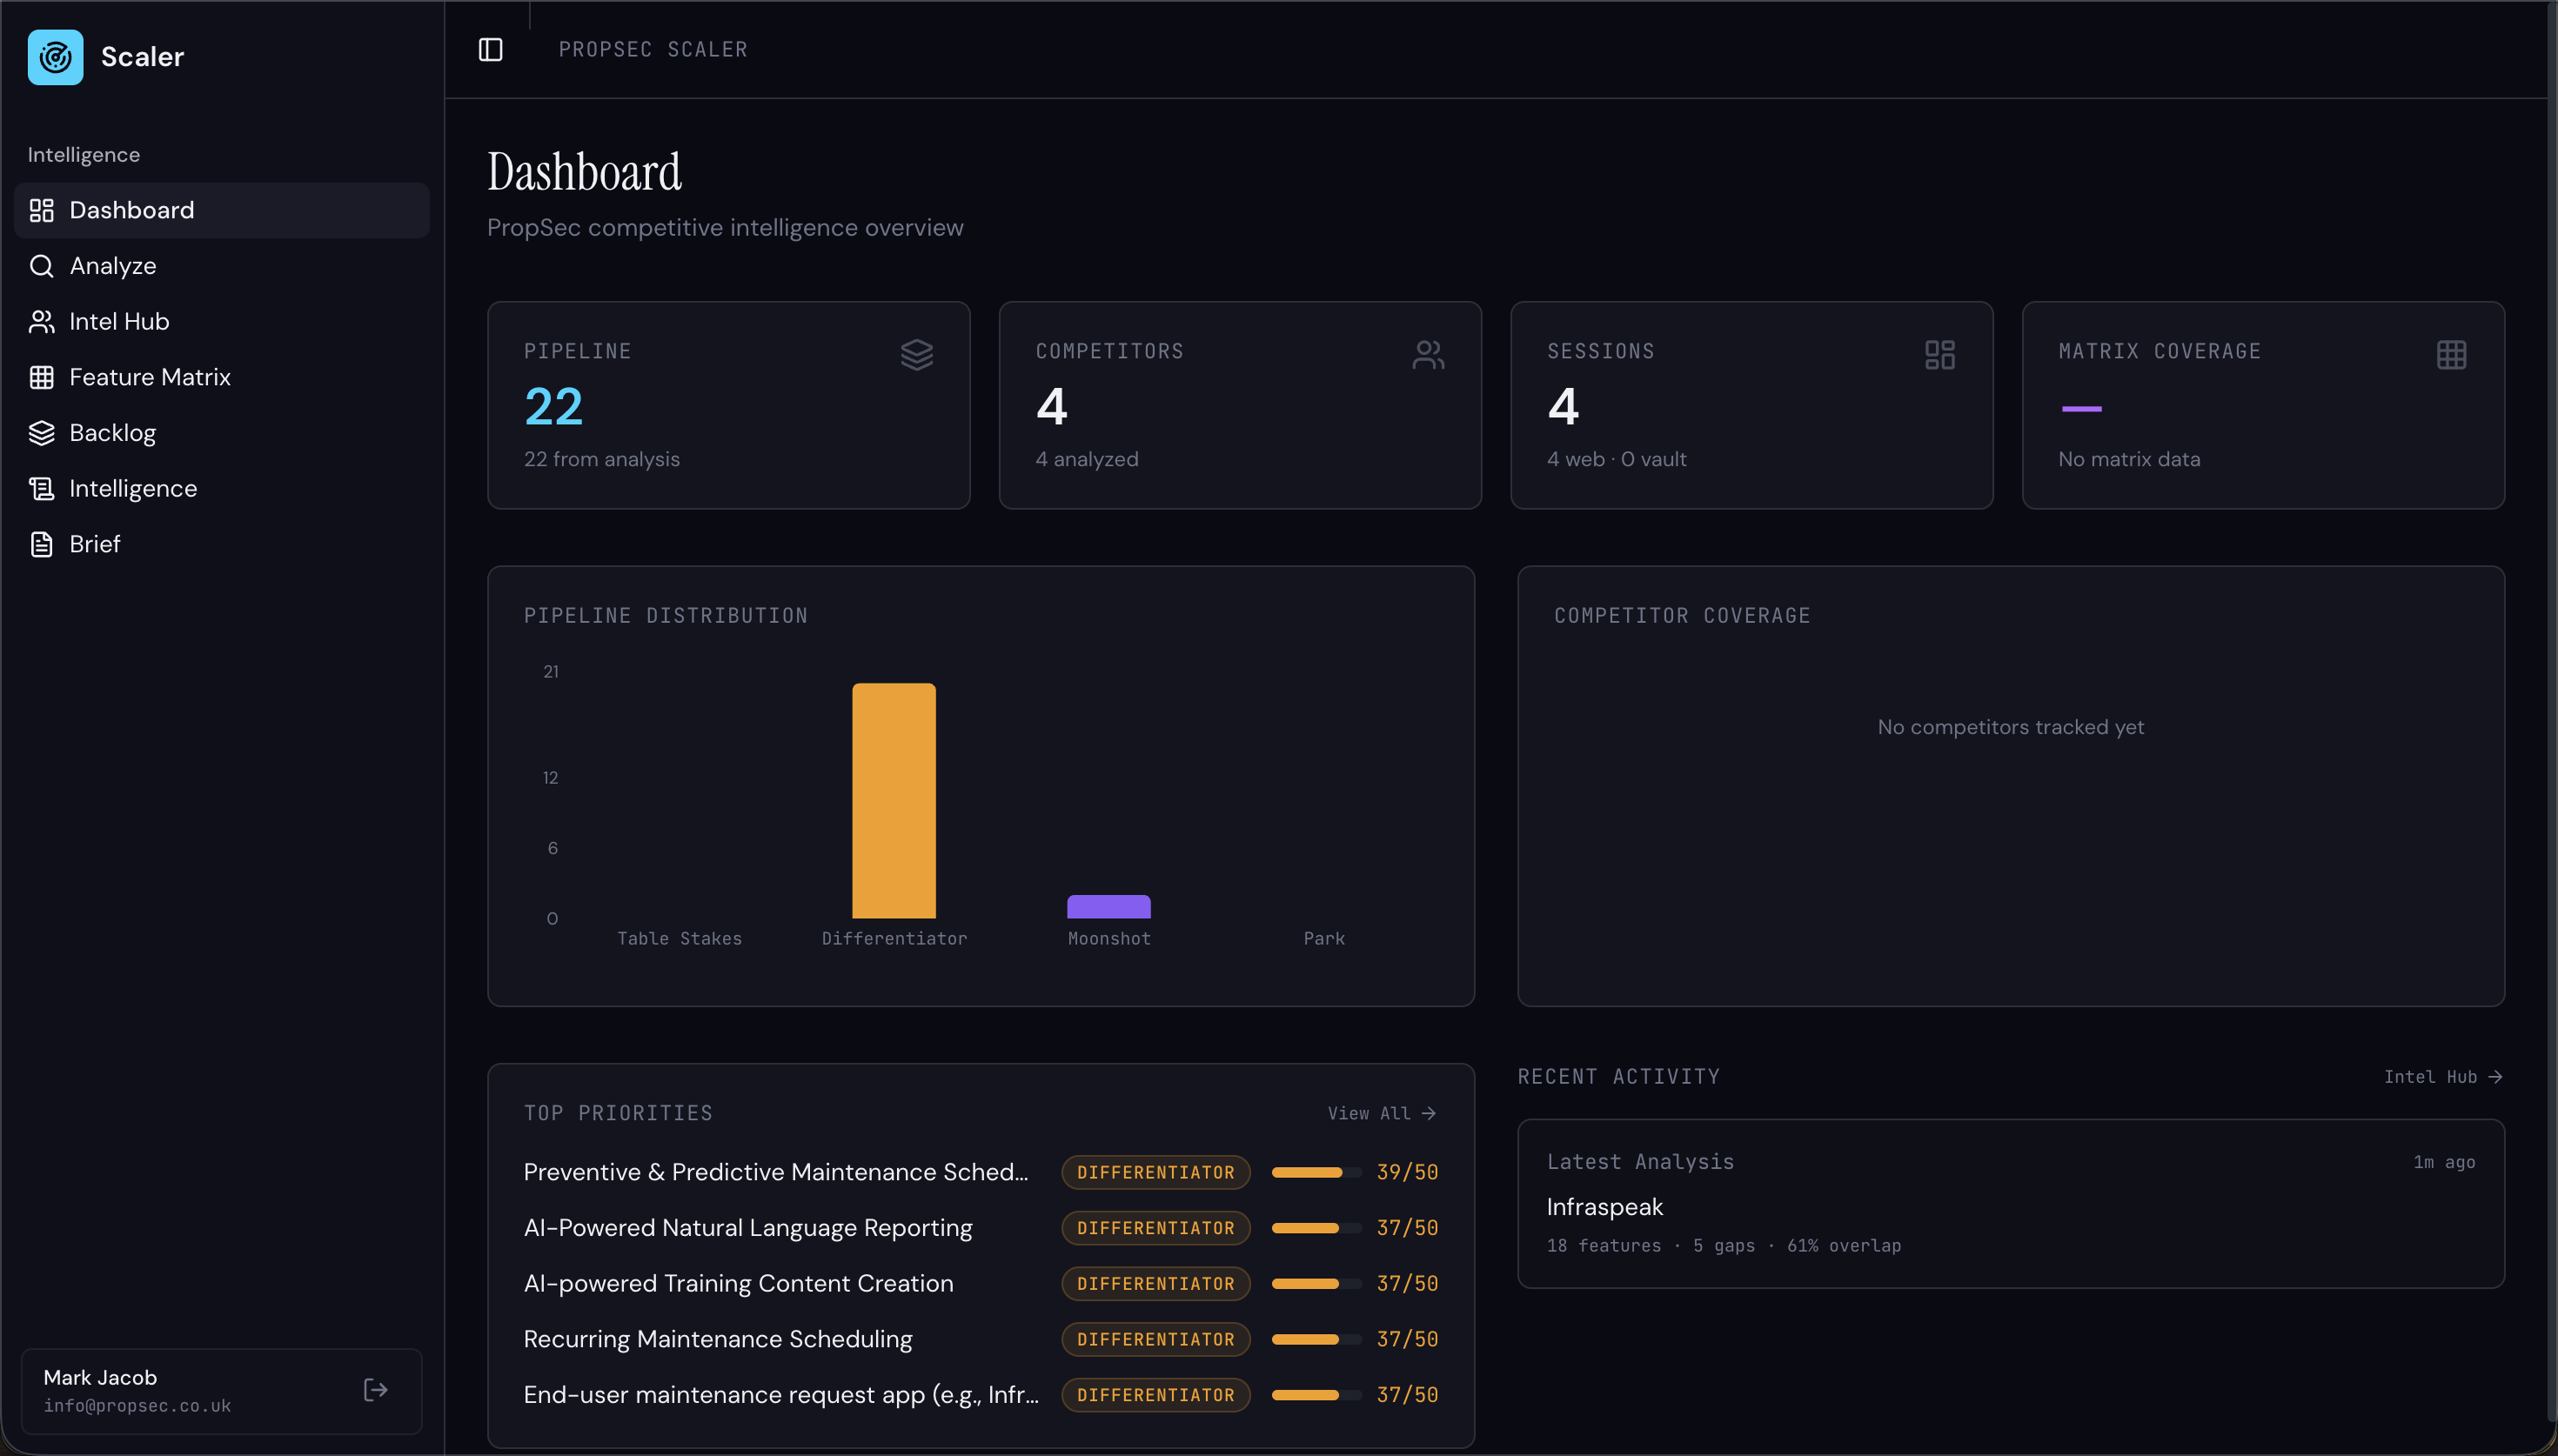Screen dimensions: 2558x1456
Task: Click the 39/50 score value
Action: (x=1407, y=1172)
